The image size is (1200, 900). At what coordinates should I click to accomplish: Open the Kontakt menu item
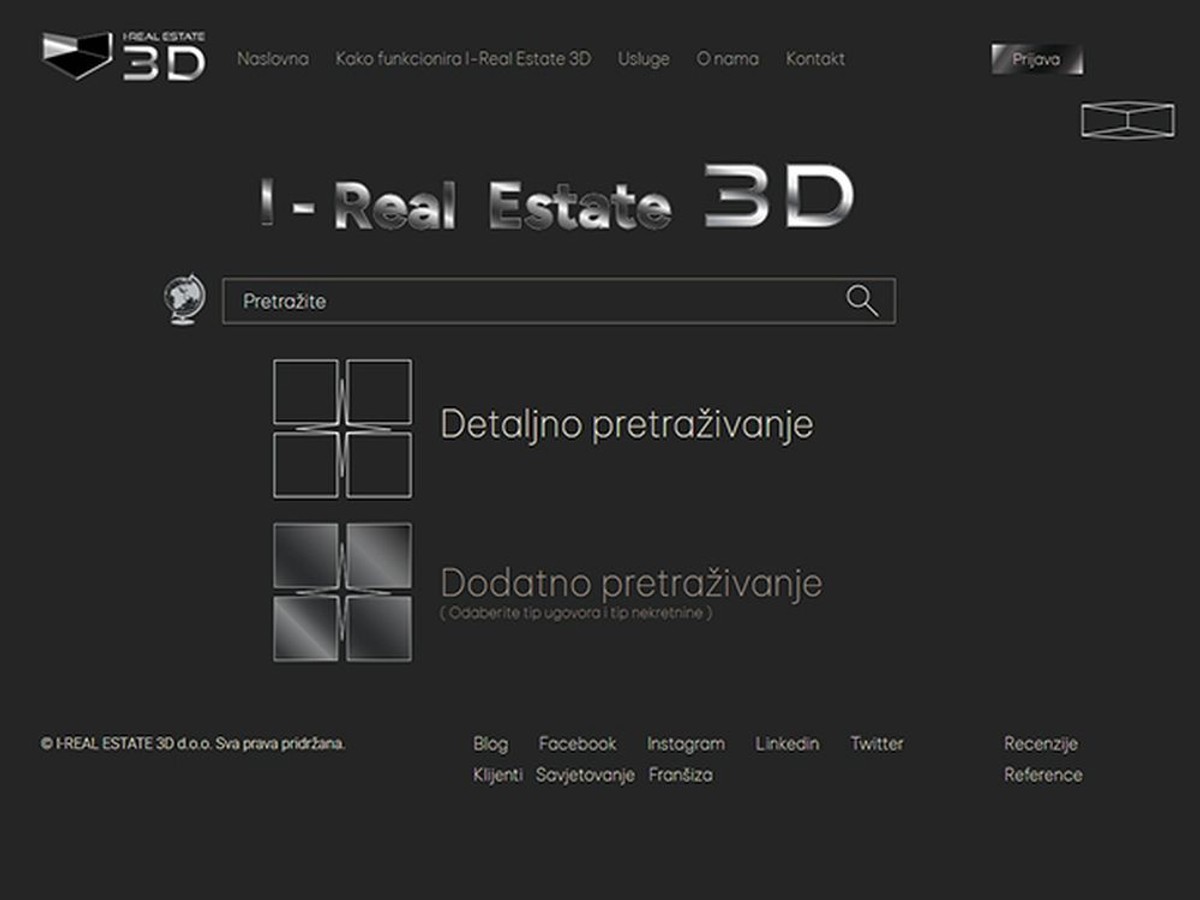click(x=815, y=60)
